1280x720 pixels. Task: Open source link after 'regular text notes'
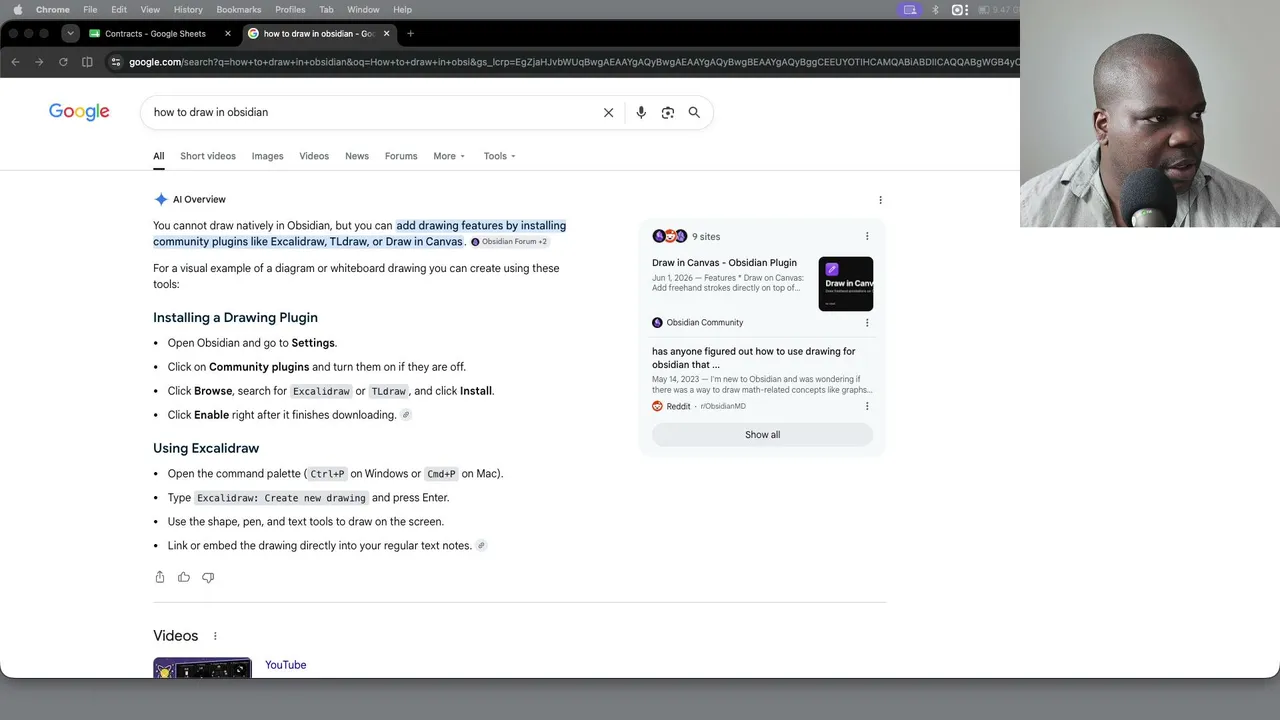click(x=481, y=546)
